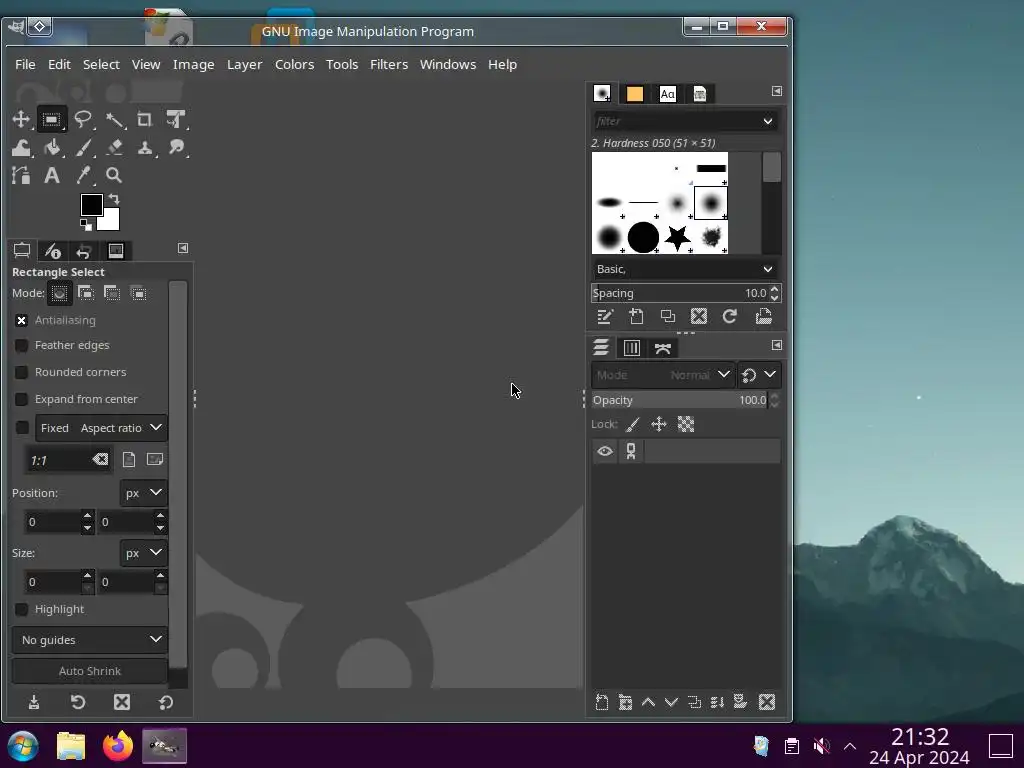Select the Zoom magnifier tool

click(114, 176)
